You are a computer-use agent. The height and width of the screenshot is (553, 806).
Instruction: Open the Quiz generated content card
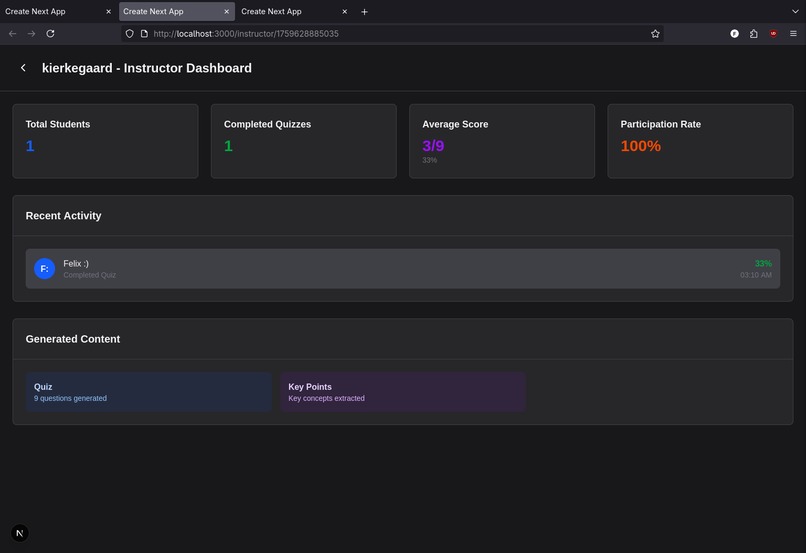149,392
